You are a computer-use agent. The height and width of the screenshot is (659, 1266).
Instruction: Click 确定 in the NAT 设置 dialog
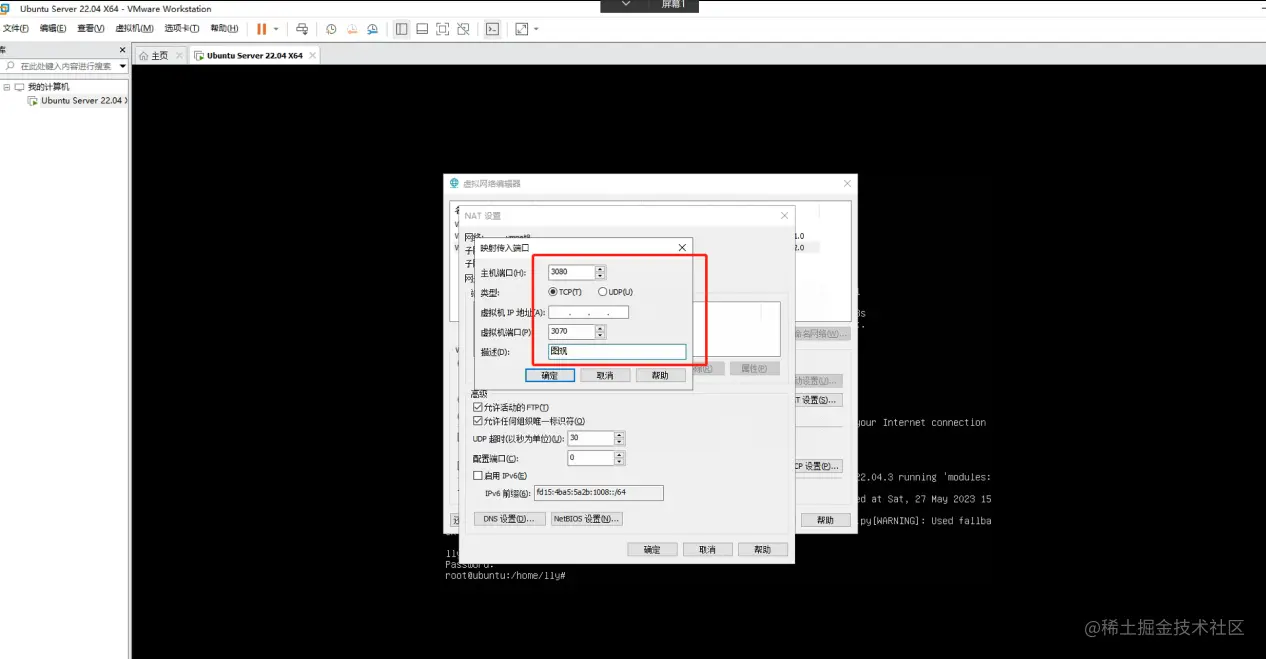click(652, 550)
